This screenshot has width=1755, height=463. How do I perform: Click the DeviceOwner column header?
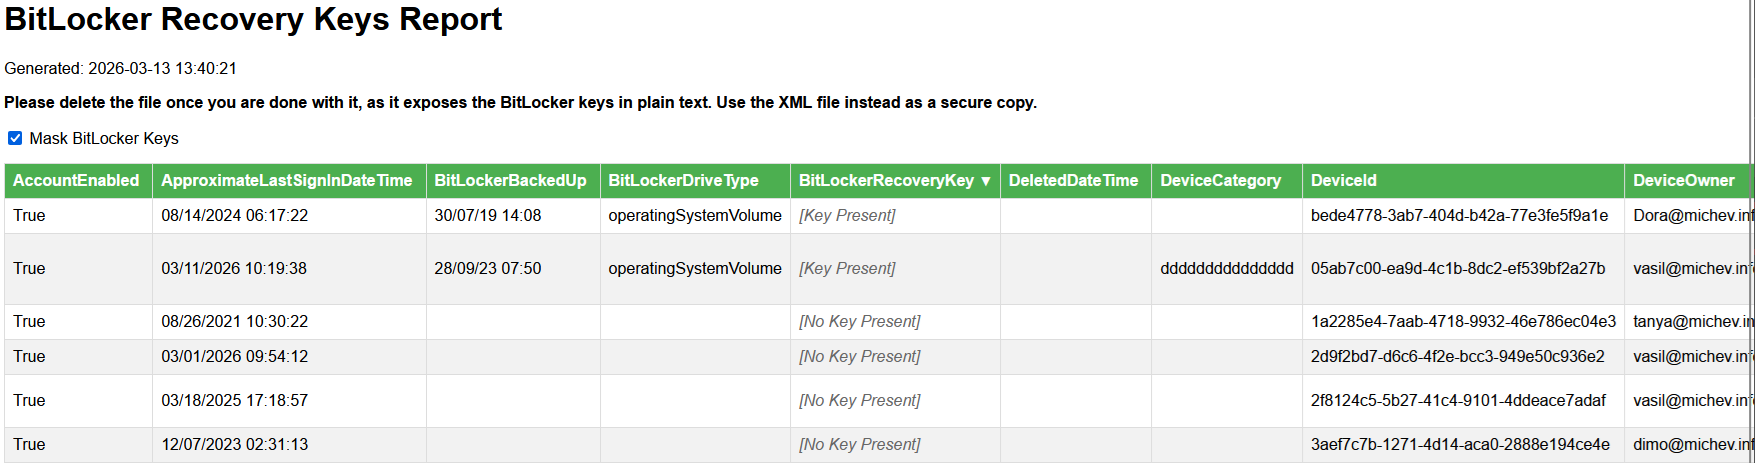(x=1684, y=181)
